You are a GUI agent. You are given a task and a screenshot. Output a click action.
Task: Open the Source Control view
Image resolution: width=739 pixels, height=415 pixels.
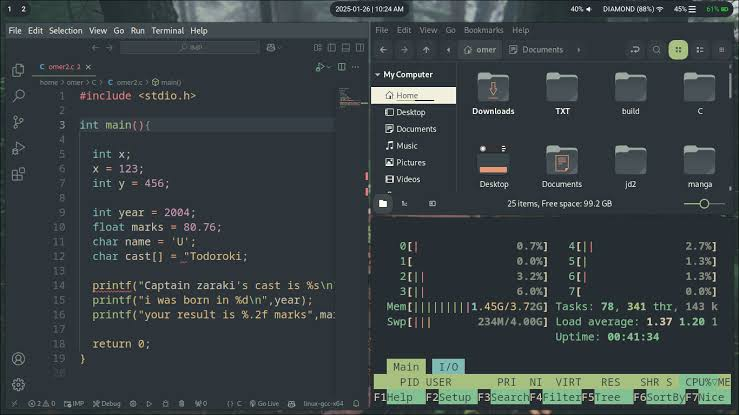[18, 122]
